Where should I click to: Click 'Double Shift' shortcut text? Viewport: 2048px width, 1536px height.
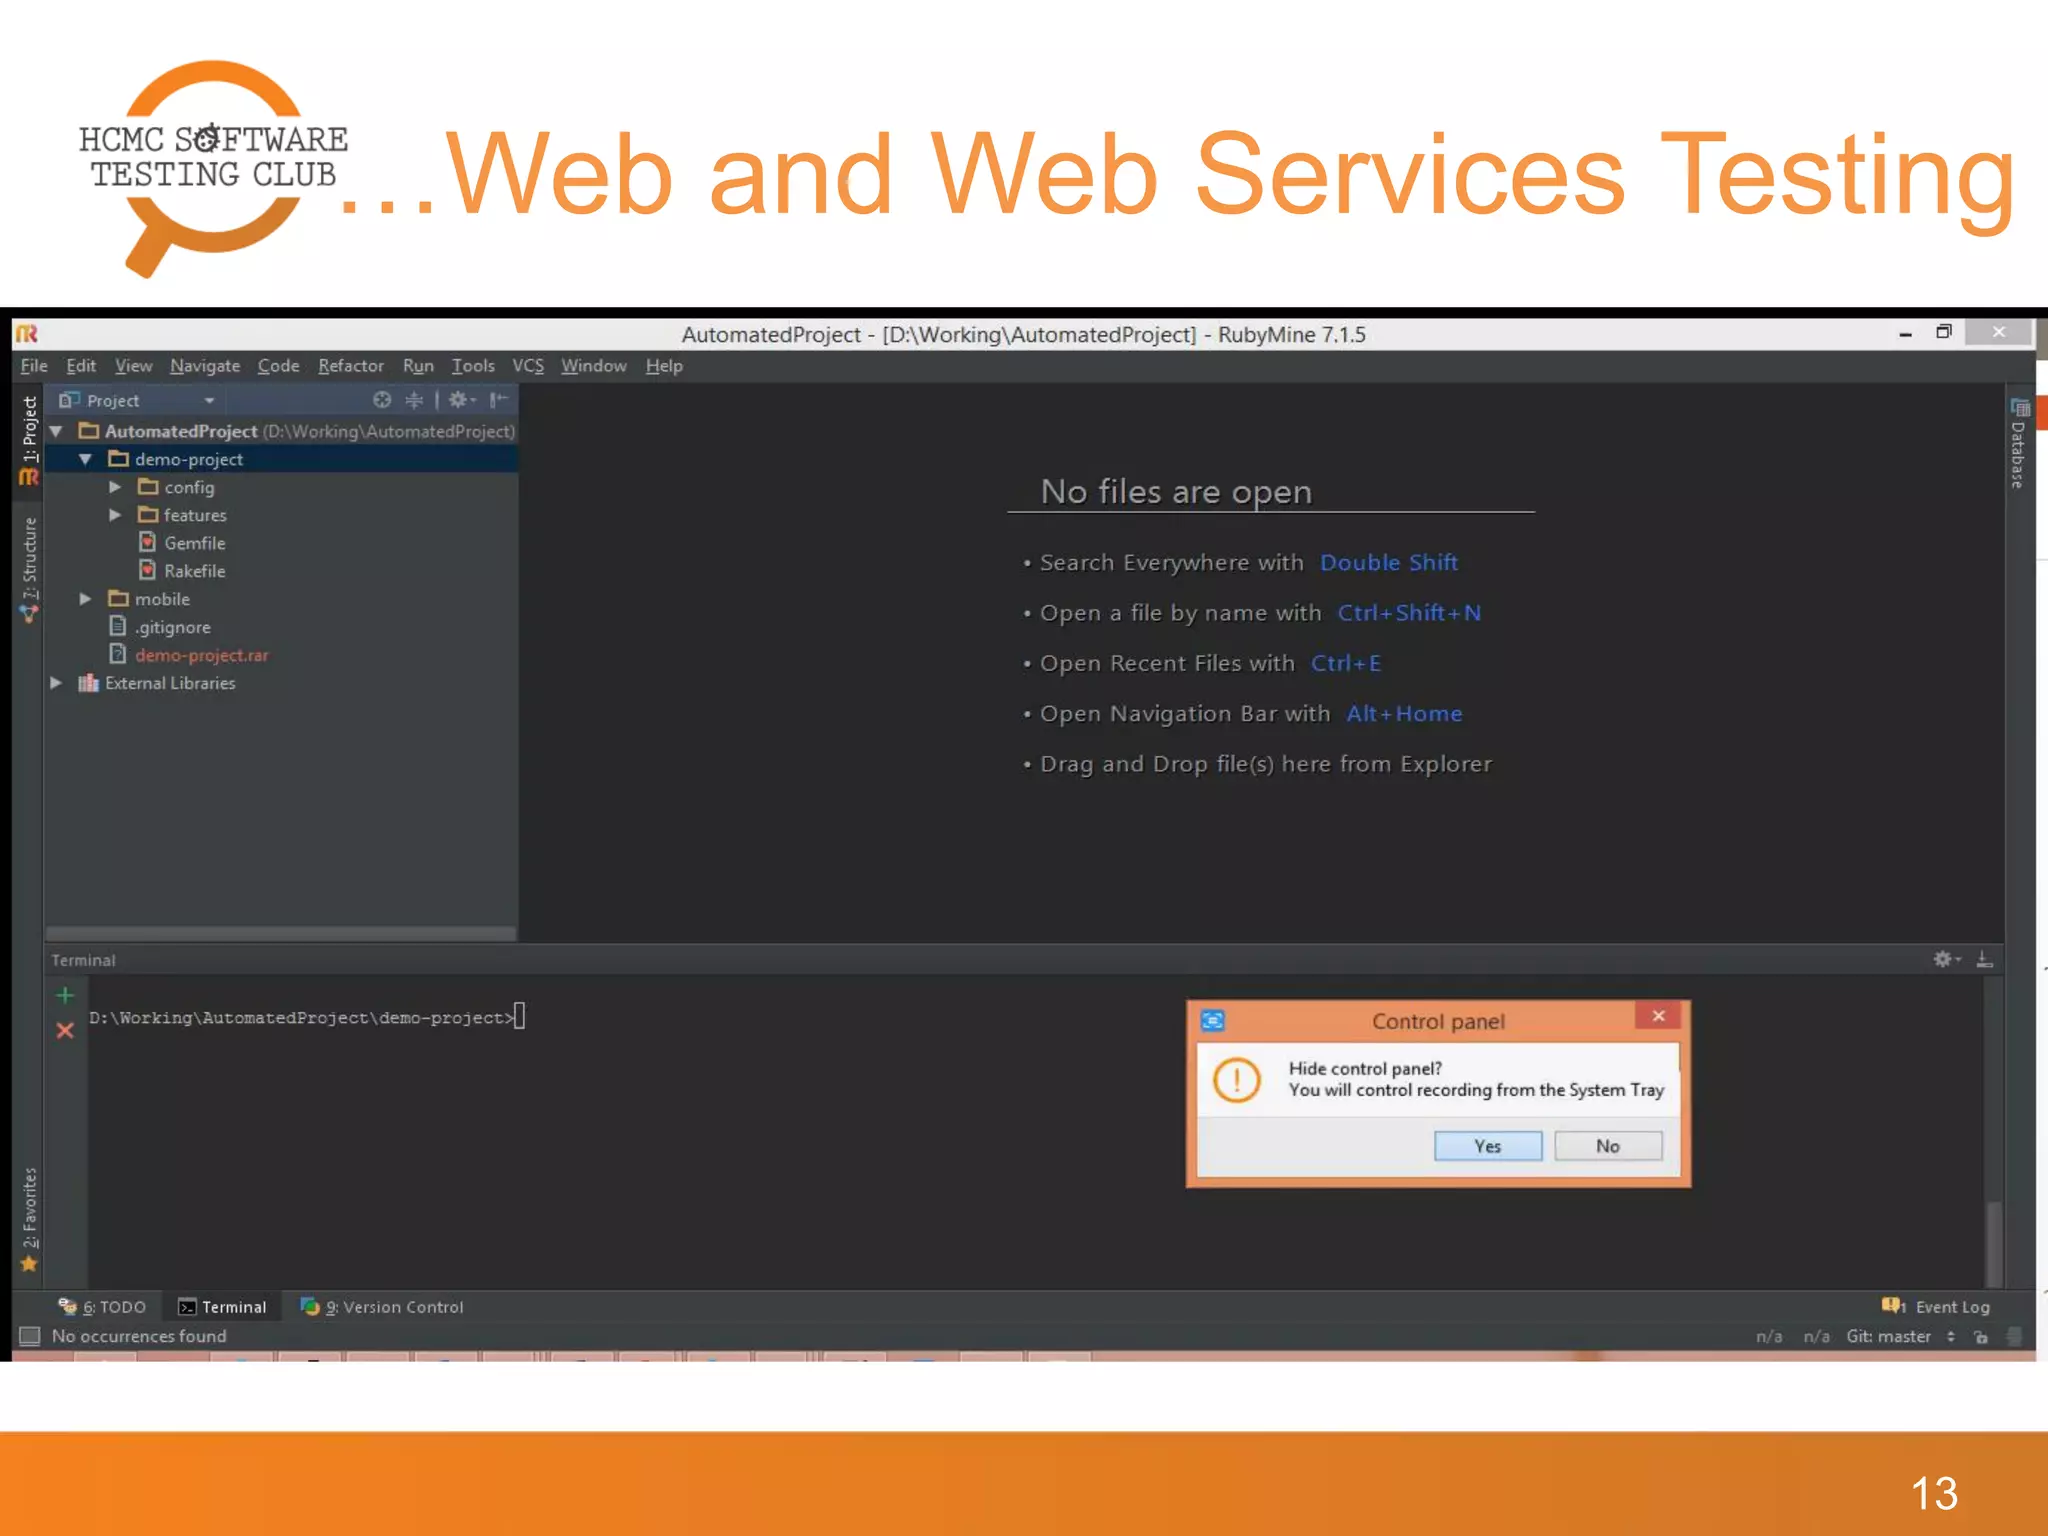[x=1389, y=562]
